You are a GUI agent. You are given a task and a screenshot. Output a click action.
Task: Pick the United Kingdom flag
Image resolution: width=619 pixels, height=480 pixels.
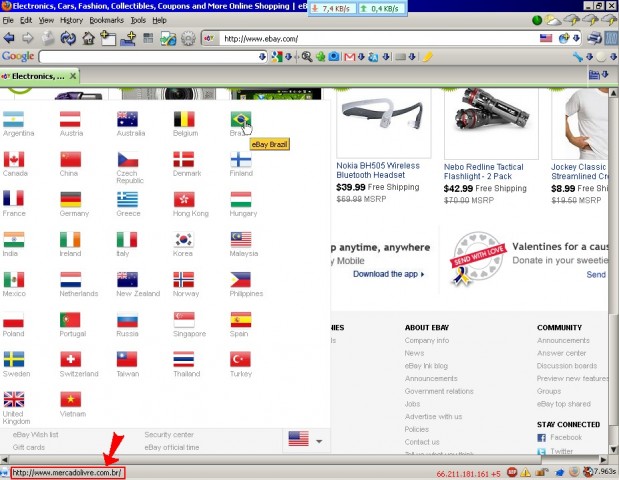click(x=13, y=399)
